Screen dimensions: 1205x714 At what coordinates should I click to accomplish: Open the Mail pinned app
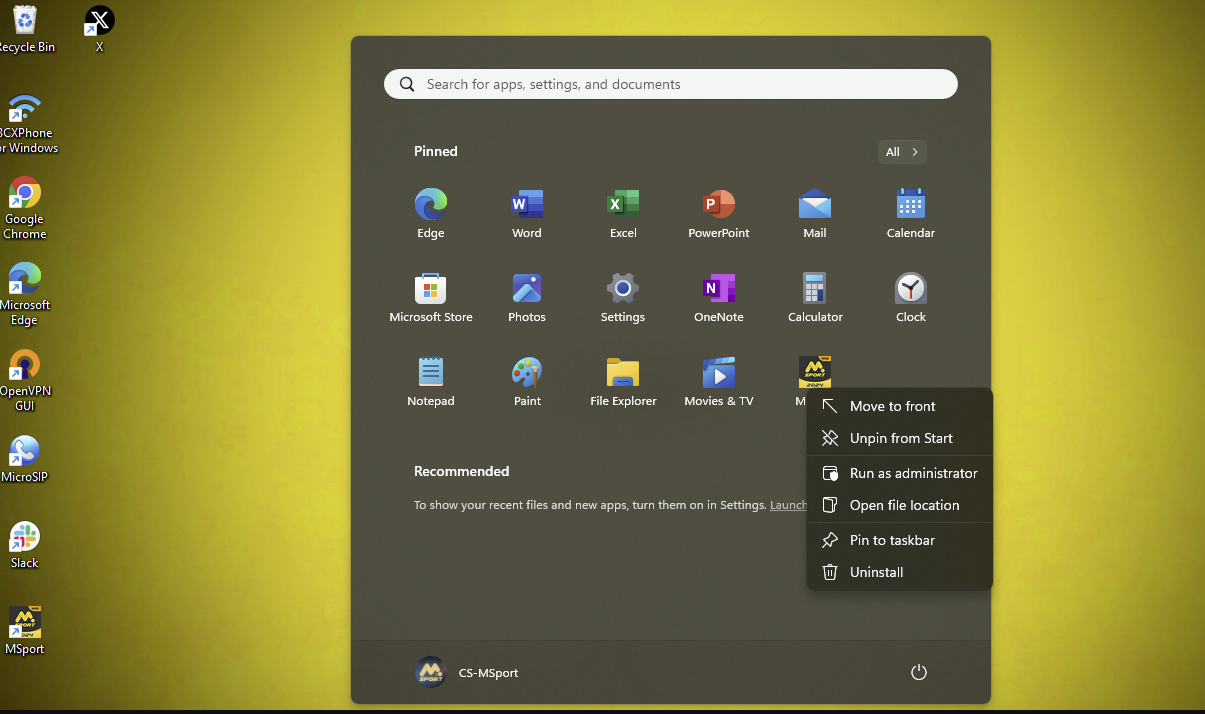[x=814, y=213]
